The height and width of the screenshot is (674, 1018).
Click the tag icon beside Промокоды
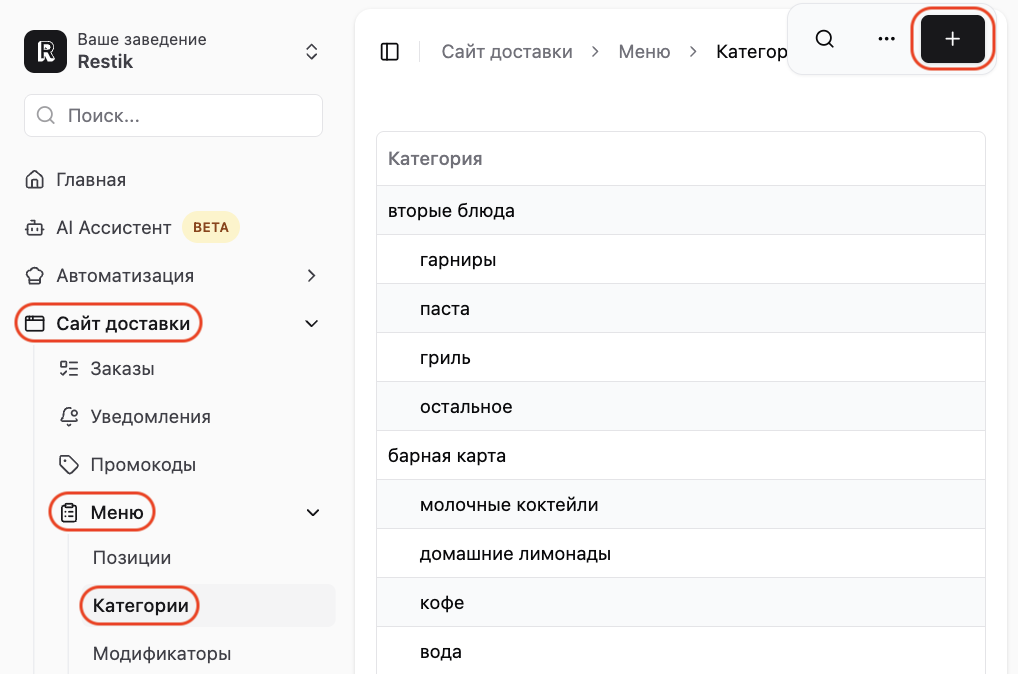point(69,465)
